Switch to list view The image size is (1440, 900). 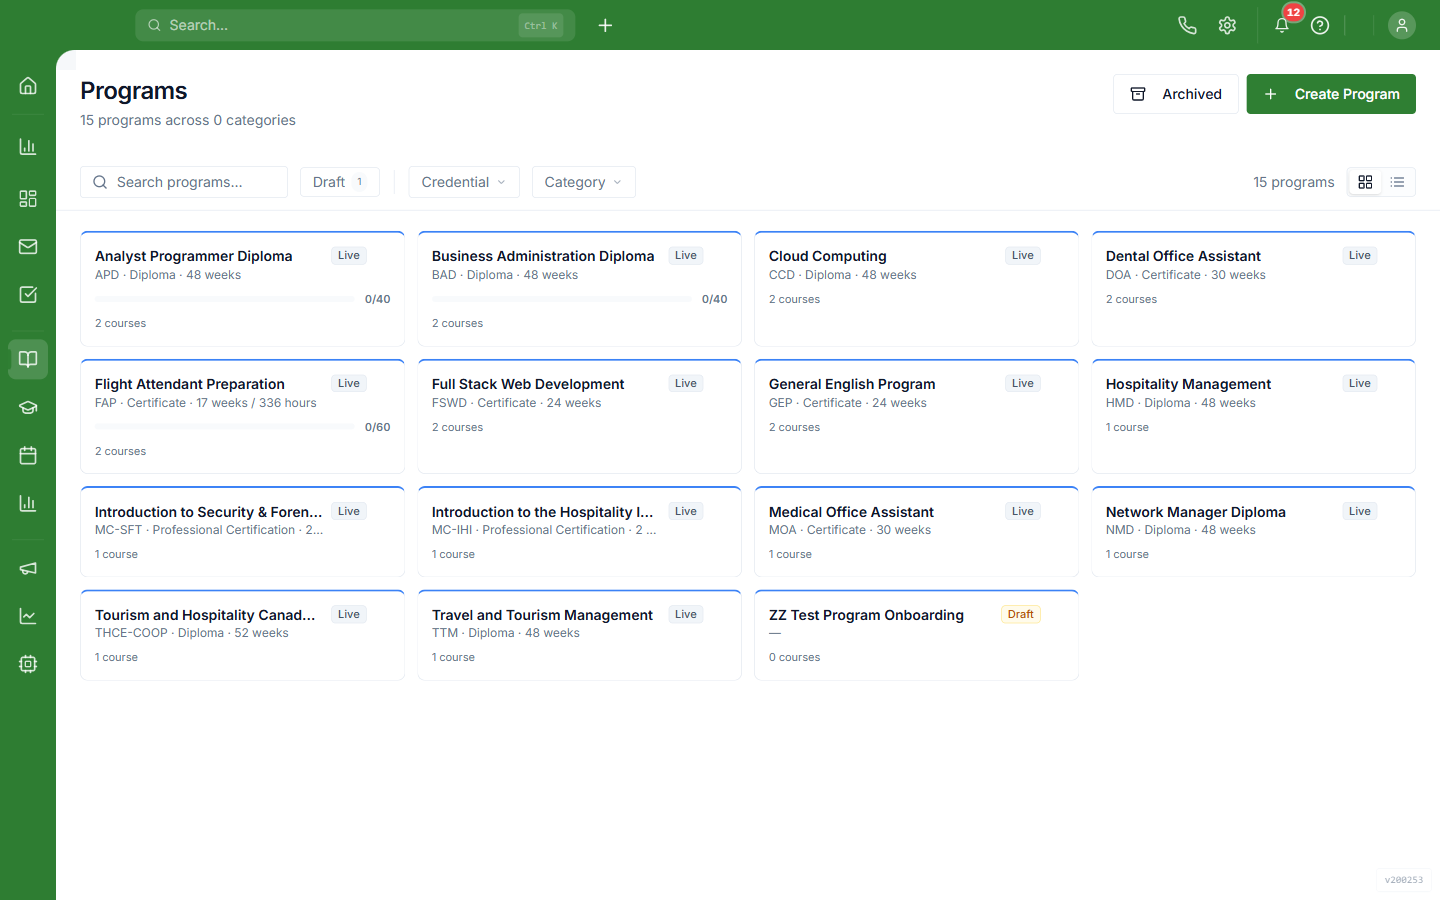tap(1397, 182)
